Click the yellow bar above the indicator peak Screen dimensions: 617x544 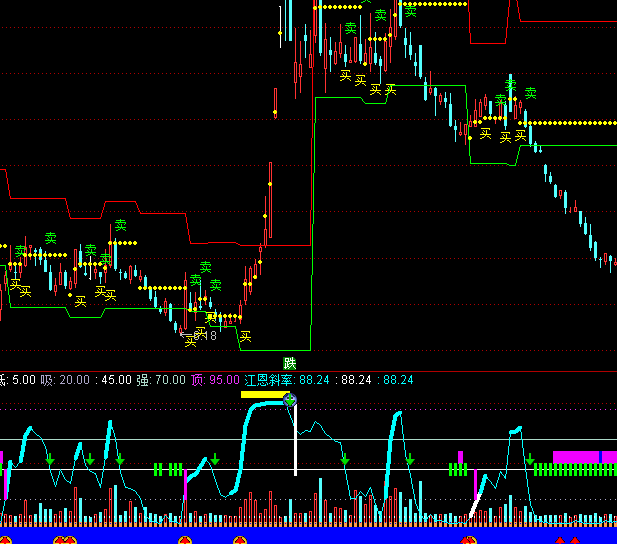point(263,394)
